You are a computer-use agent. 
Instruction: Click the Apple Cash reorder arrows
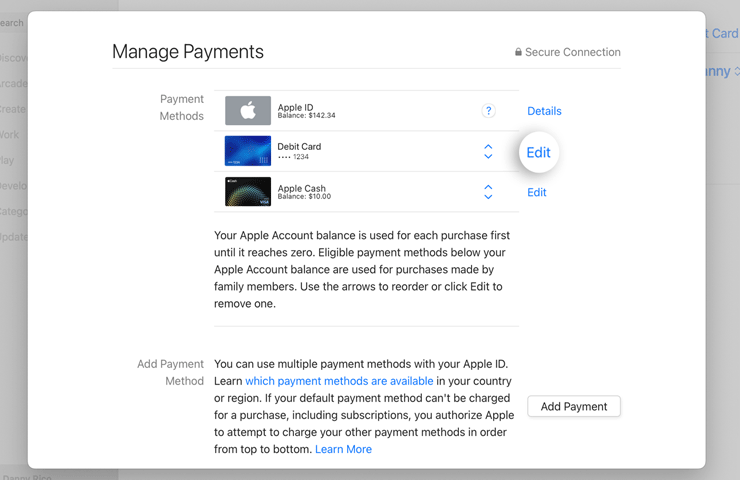[x=488, y=192]
